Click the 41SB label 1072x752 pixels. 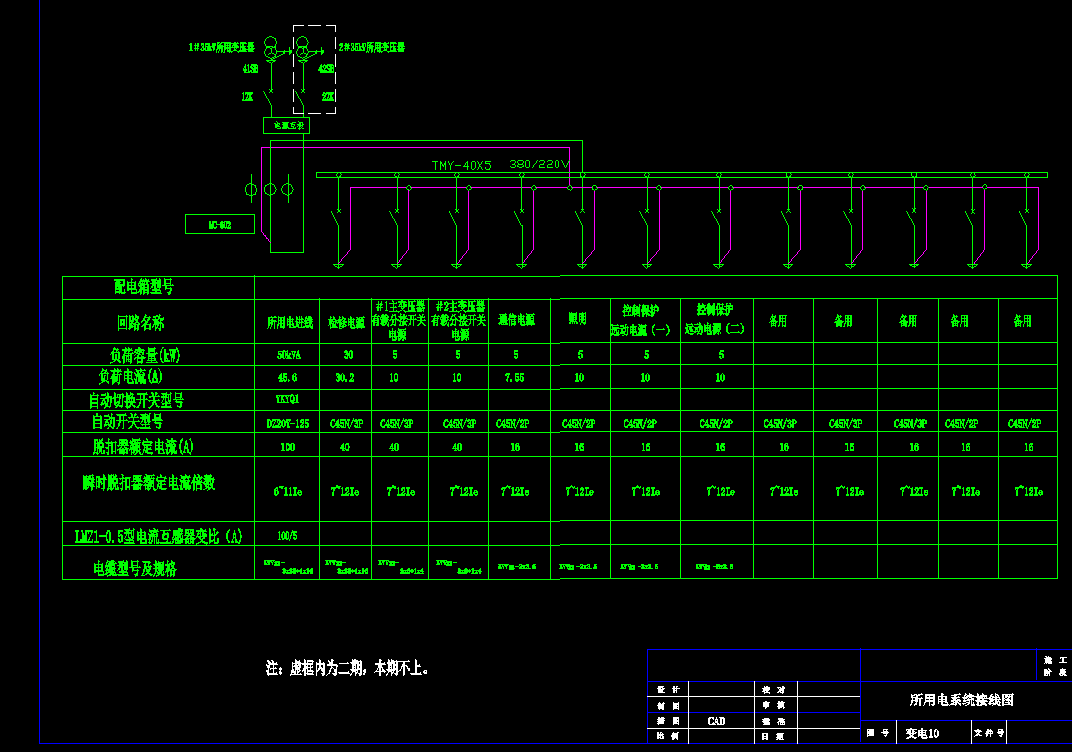(250, 69)
